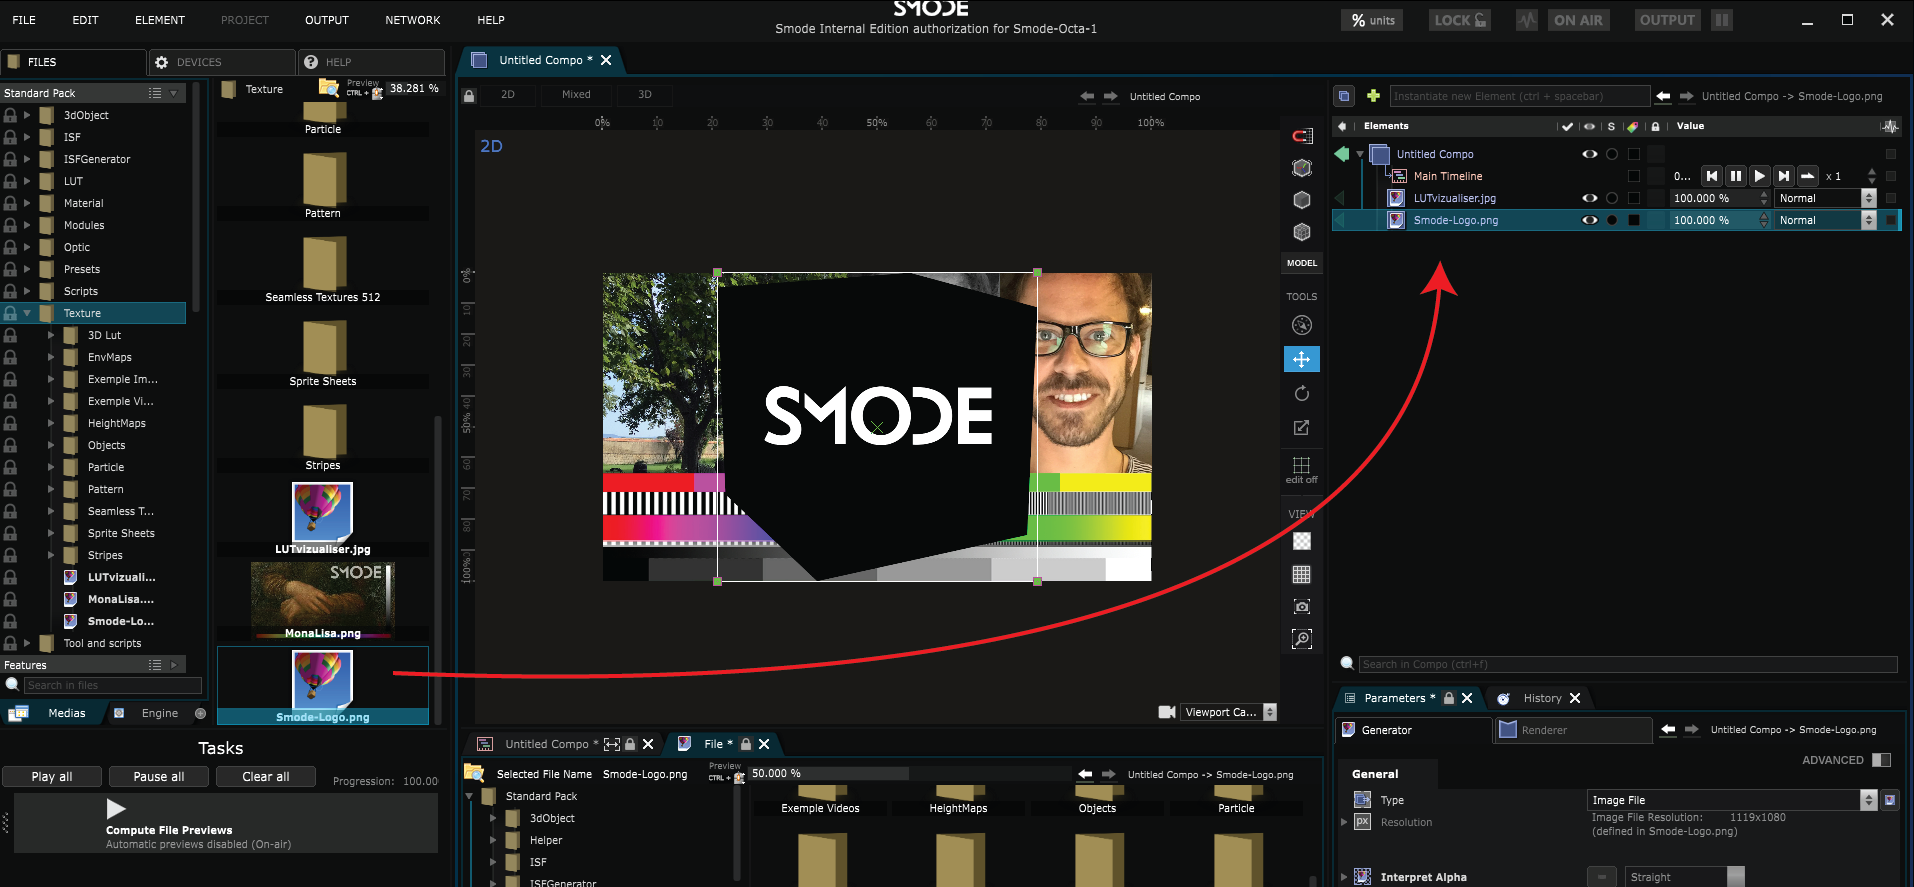
Task: Adjust the preview size slider at 38.281 %
Action: coord(414,88)
